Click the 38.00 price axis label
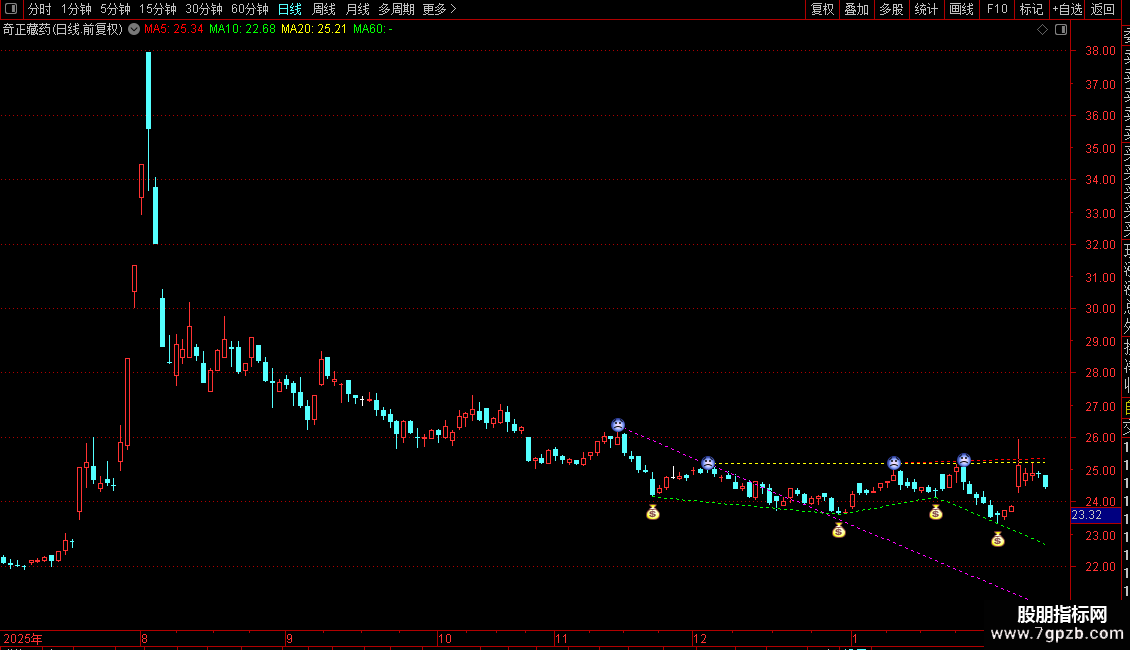This screenshot has height=650, width=1130. (x=1100, y=50)
